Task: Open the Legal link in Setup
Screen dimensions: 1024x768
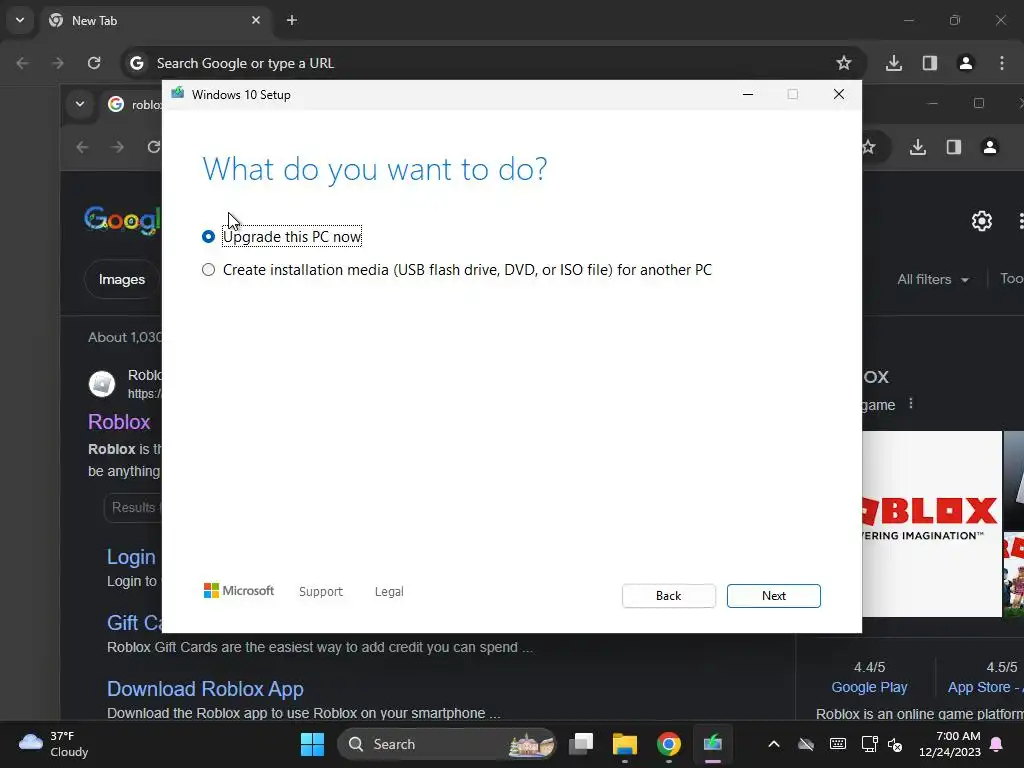Action: click(389, 591)
